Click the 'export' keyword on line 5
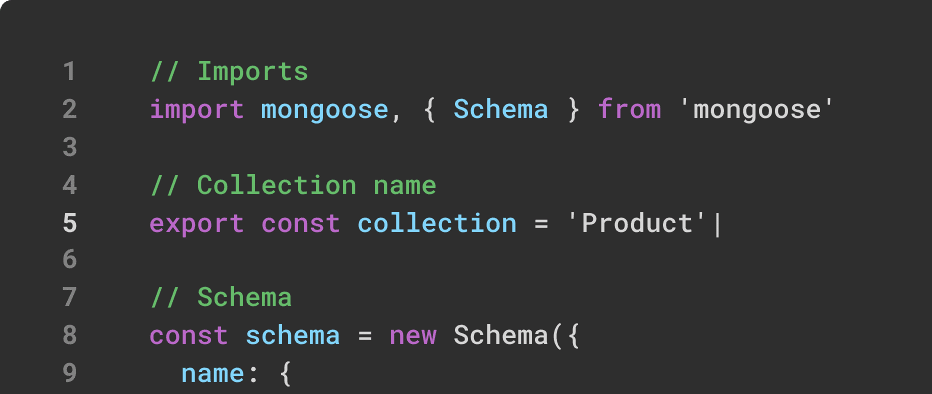The width and height of the screenshot is (932, 394). 197,224
